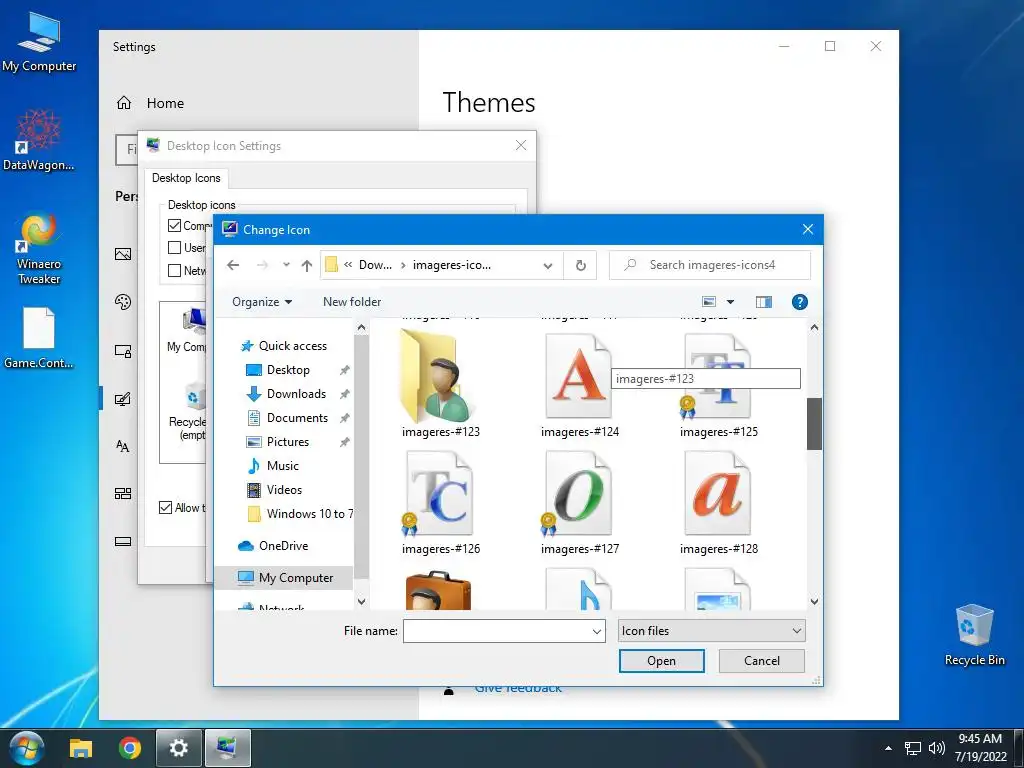Toggle the preview pane
1024x768 pixels.
coord(763,302)
